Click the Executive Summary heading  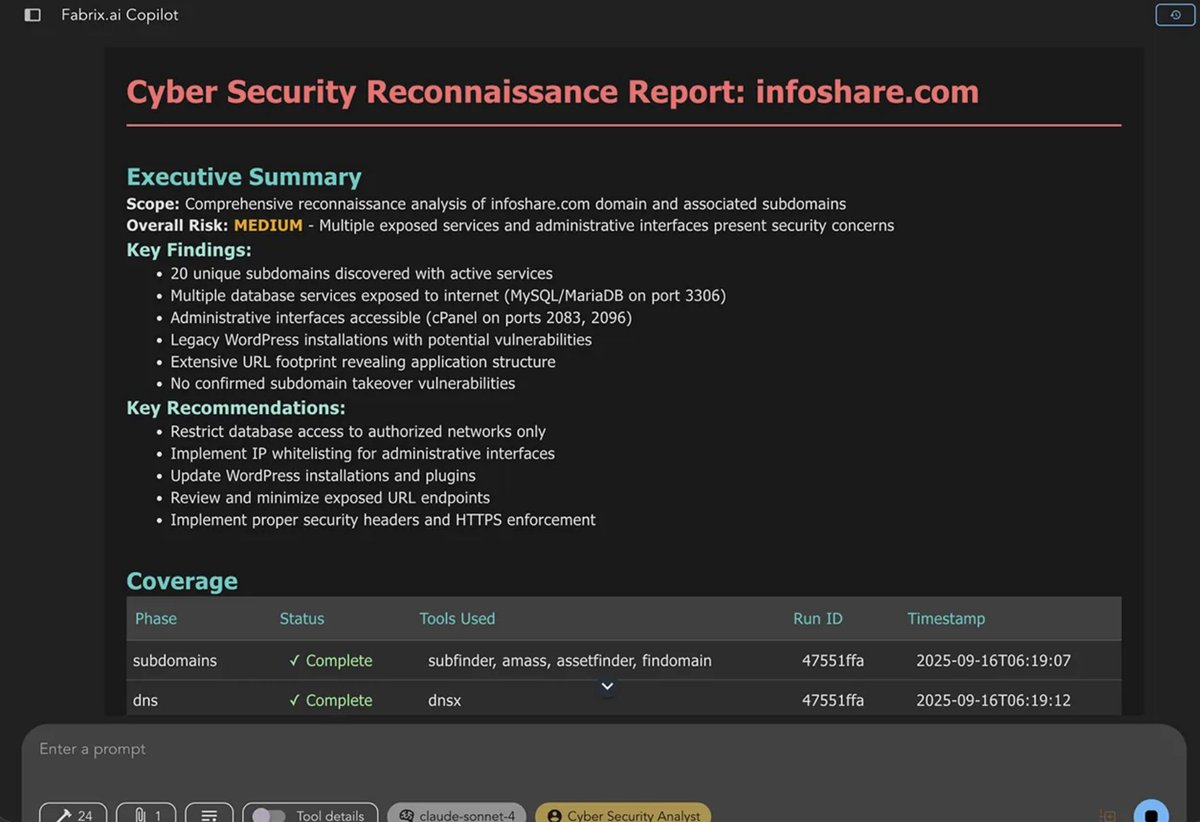tap(244, 177)
